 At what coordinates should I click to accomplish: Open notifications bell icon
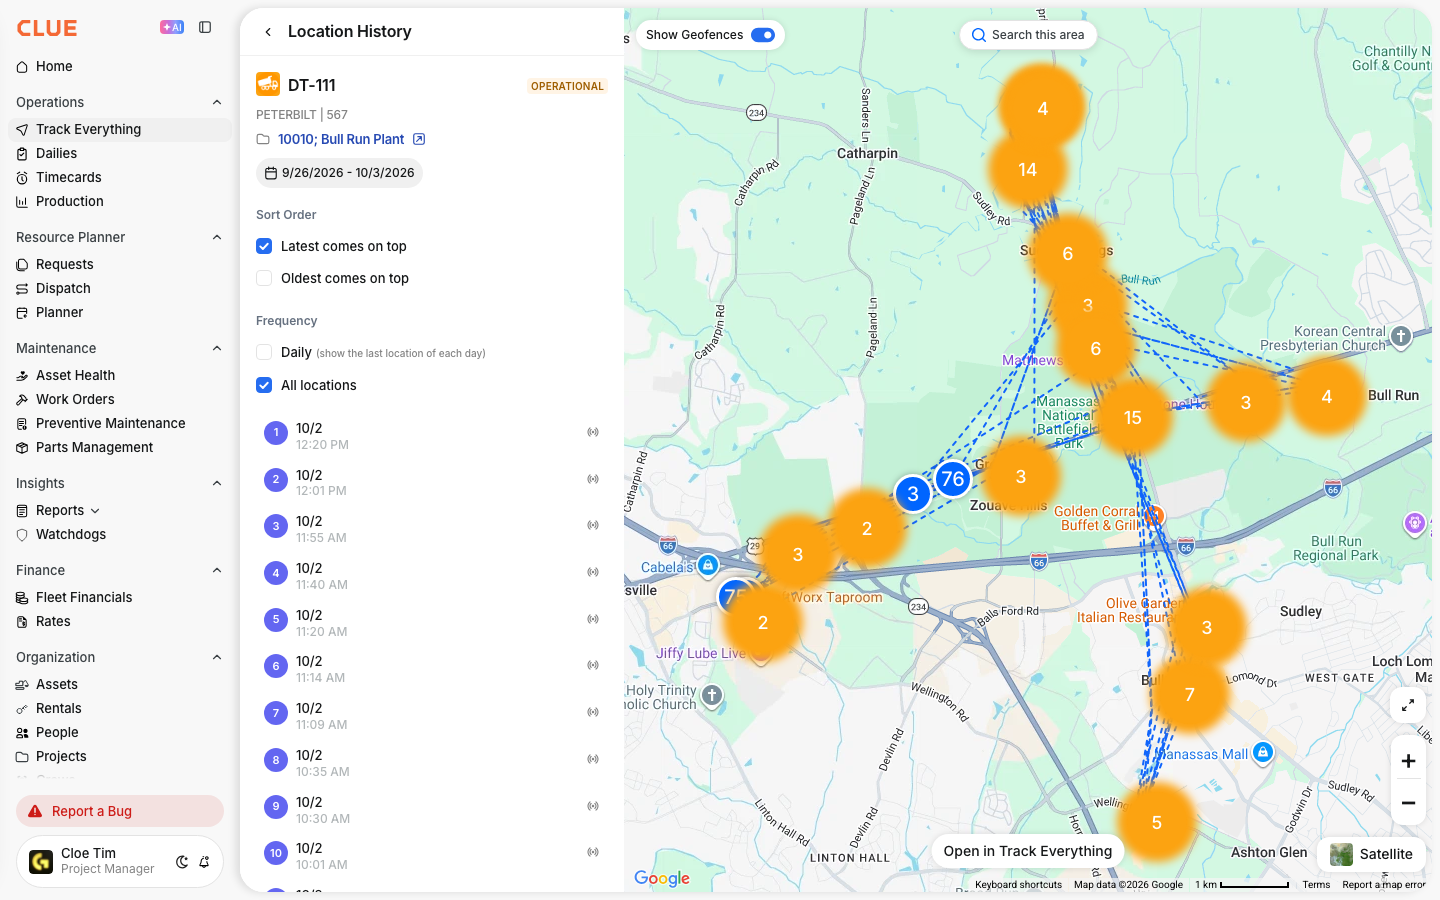tap(204, 862)
